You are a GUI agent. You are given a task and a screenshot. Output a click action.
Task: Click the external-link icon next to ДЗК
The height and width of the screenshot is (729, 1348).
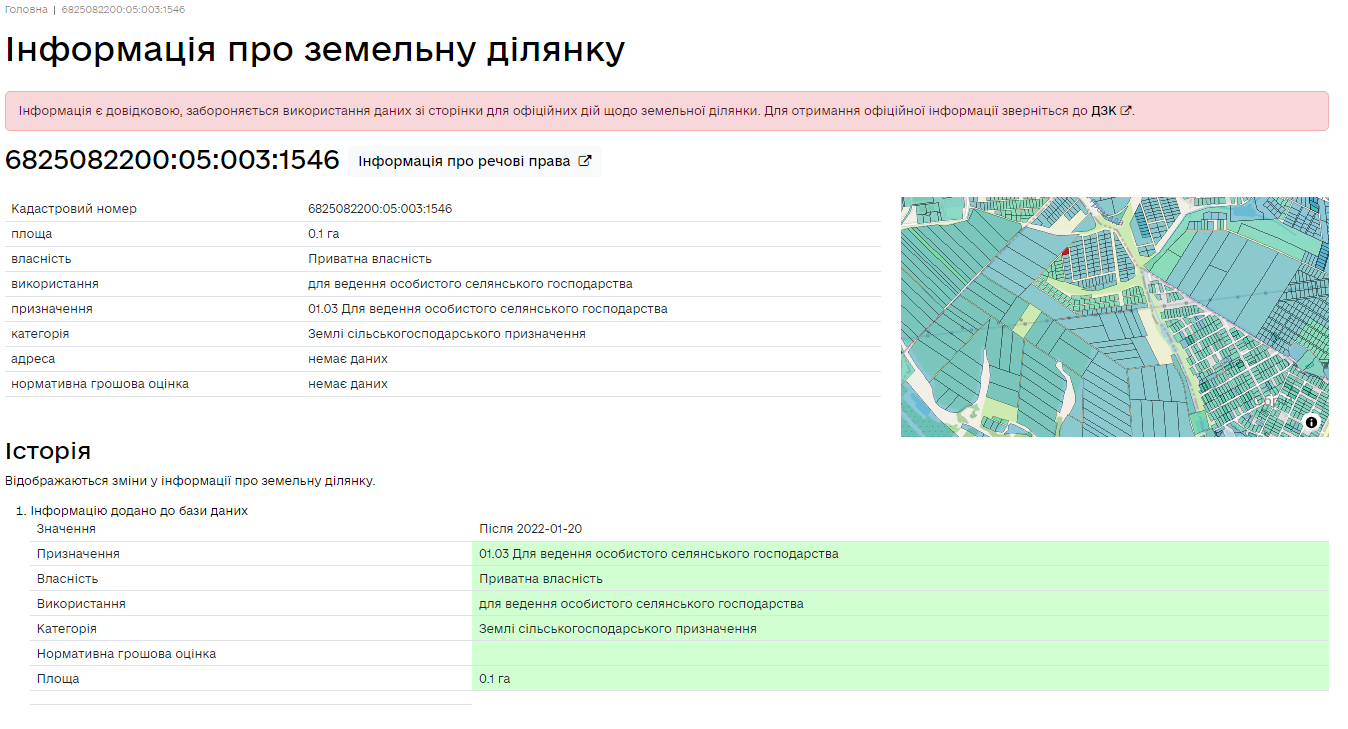[1126, 111]
